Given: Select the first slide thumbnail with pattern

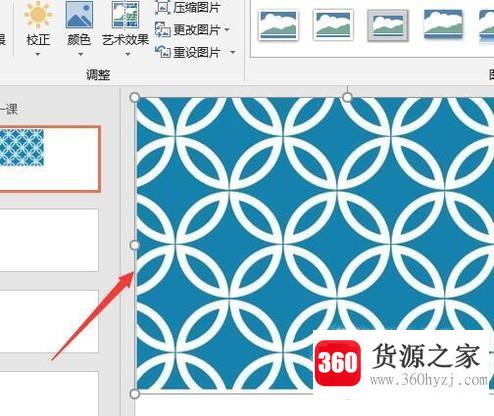Looking at the screenshot, I should coord(49,159).
